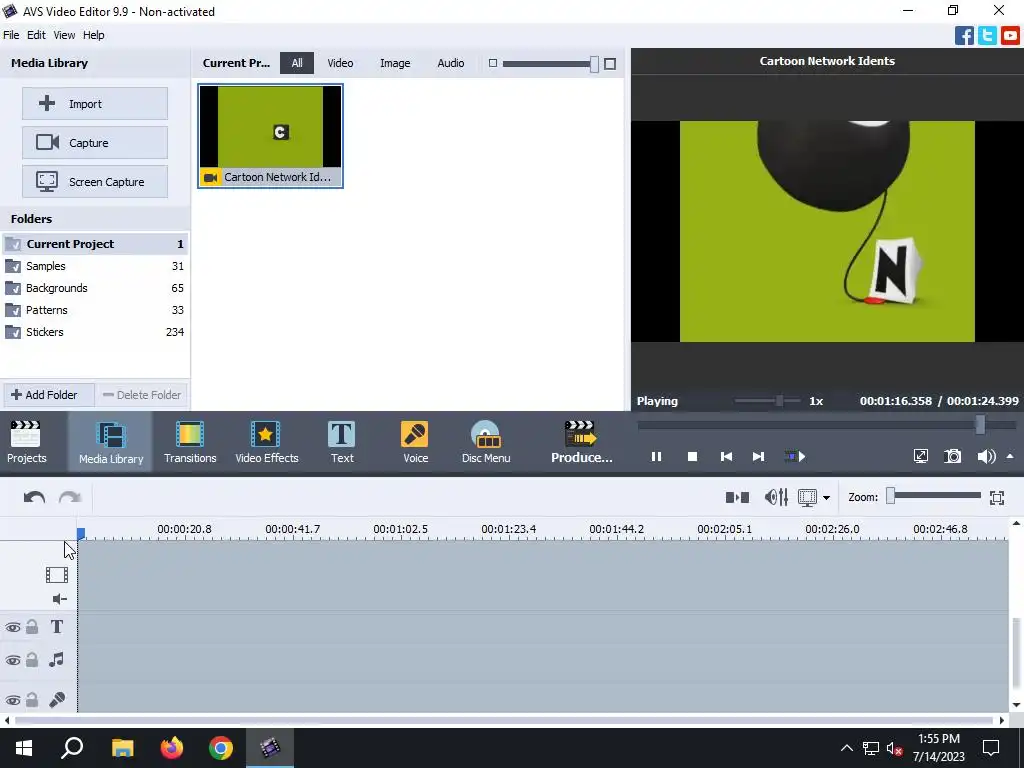The height and width of the screenshot is (768, 1024).
Task: Open the Video Effects panel
Action: click(266, 442)
